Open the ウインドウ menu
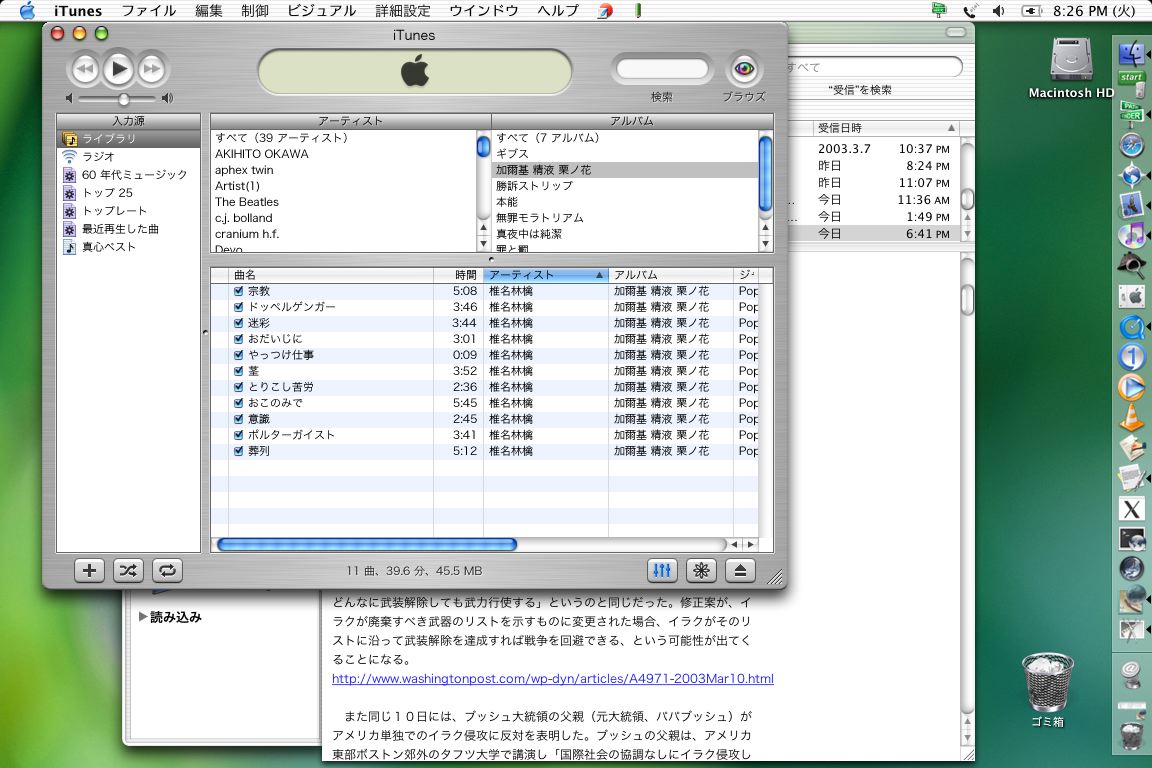This screenshot has width=1152, height=768. (x=483, y=11)
